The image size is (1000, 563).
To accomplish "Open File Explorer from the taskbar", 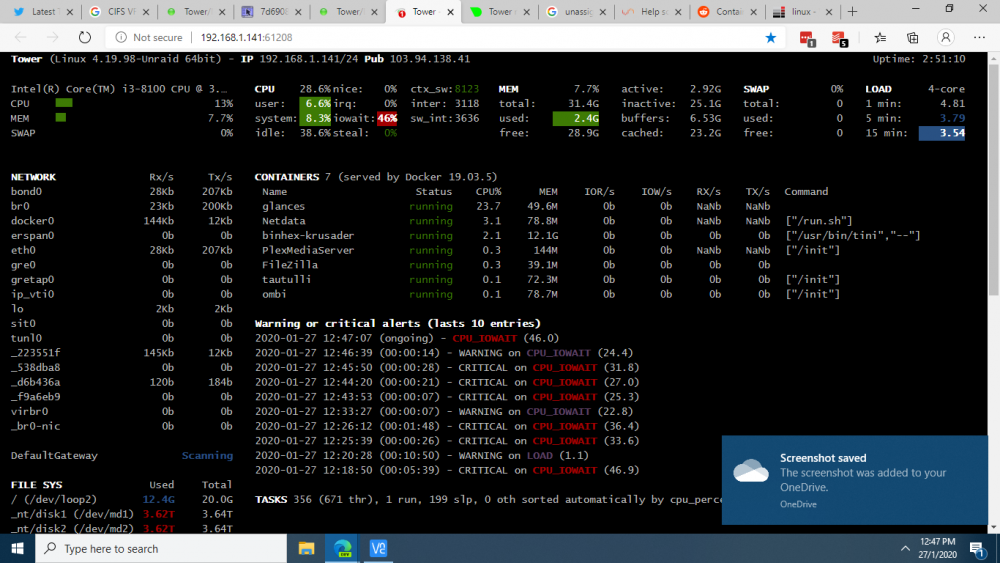I will point(306,548).
